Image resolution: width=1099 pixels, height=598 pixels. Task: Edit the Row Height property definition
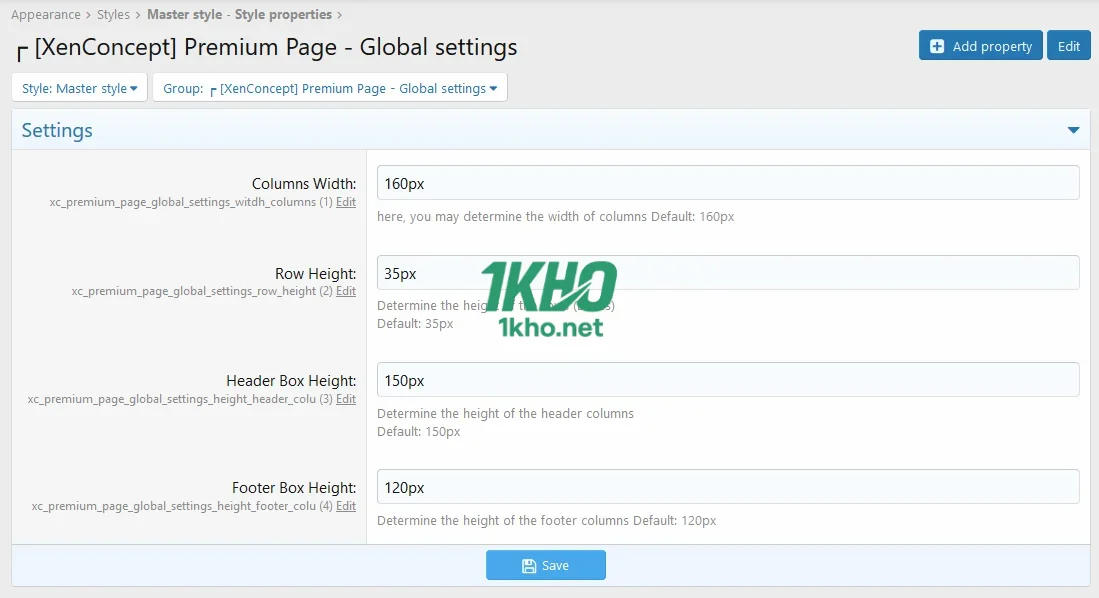pyautogui.click(x=346, y=291)
